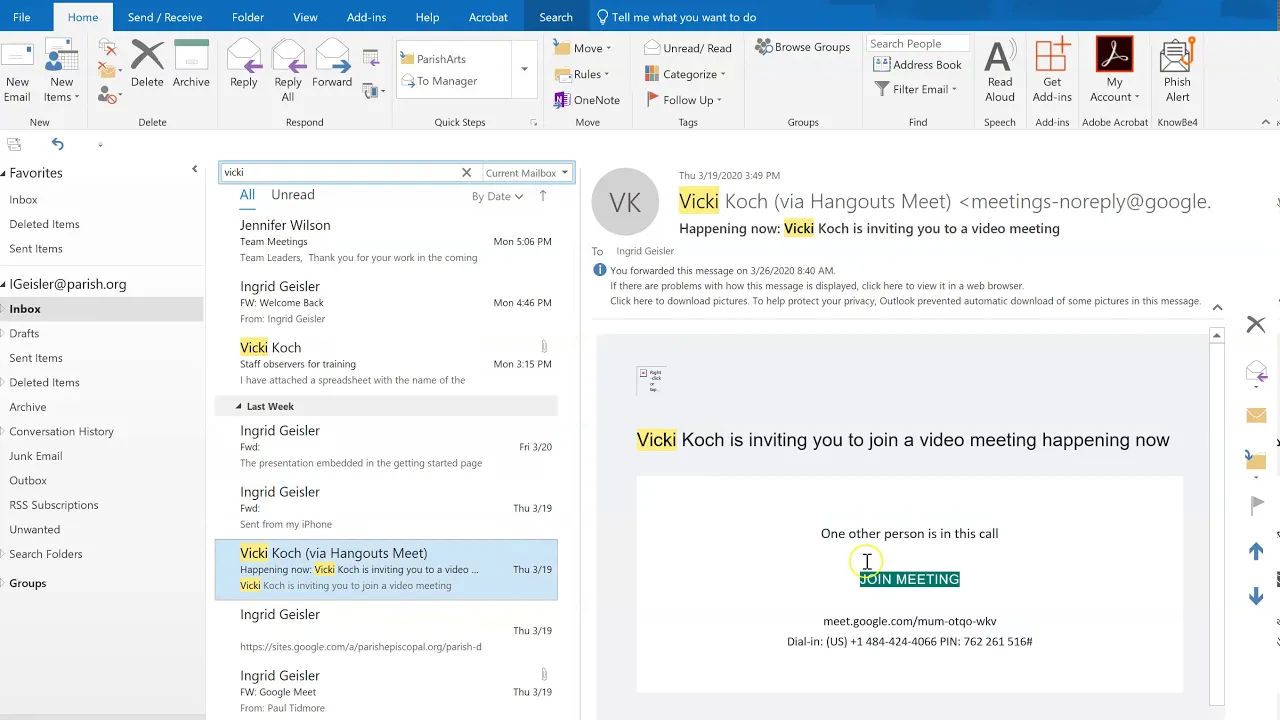Image resolution: width=1280 pixels, height=720 pixels.
Task: Switch to the Folder tab
Action: point(247,17)
